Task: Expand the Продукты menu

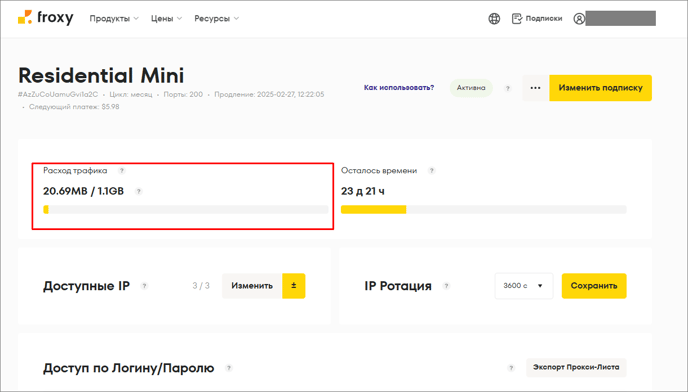Action: [114, 18]
